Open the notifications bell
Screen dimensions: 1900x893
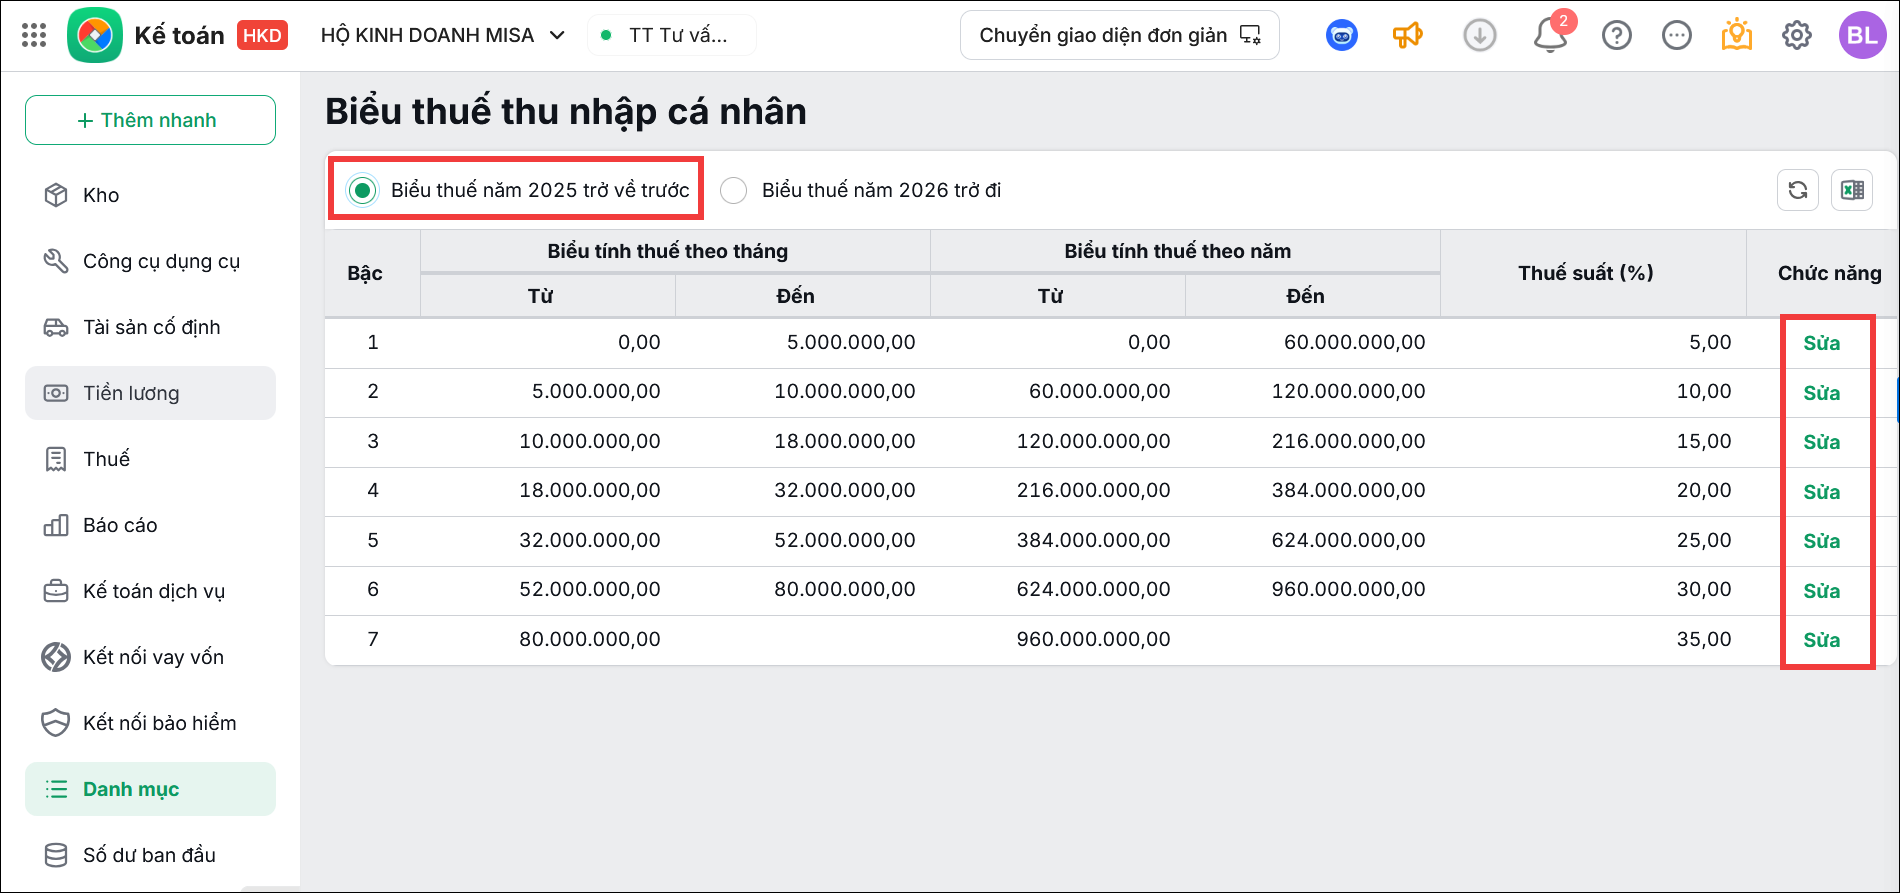[x=1550, y=35]
